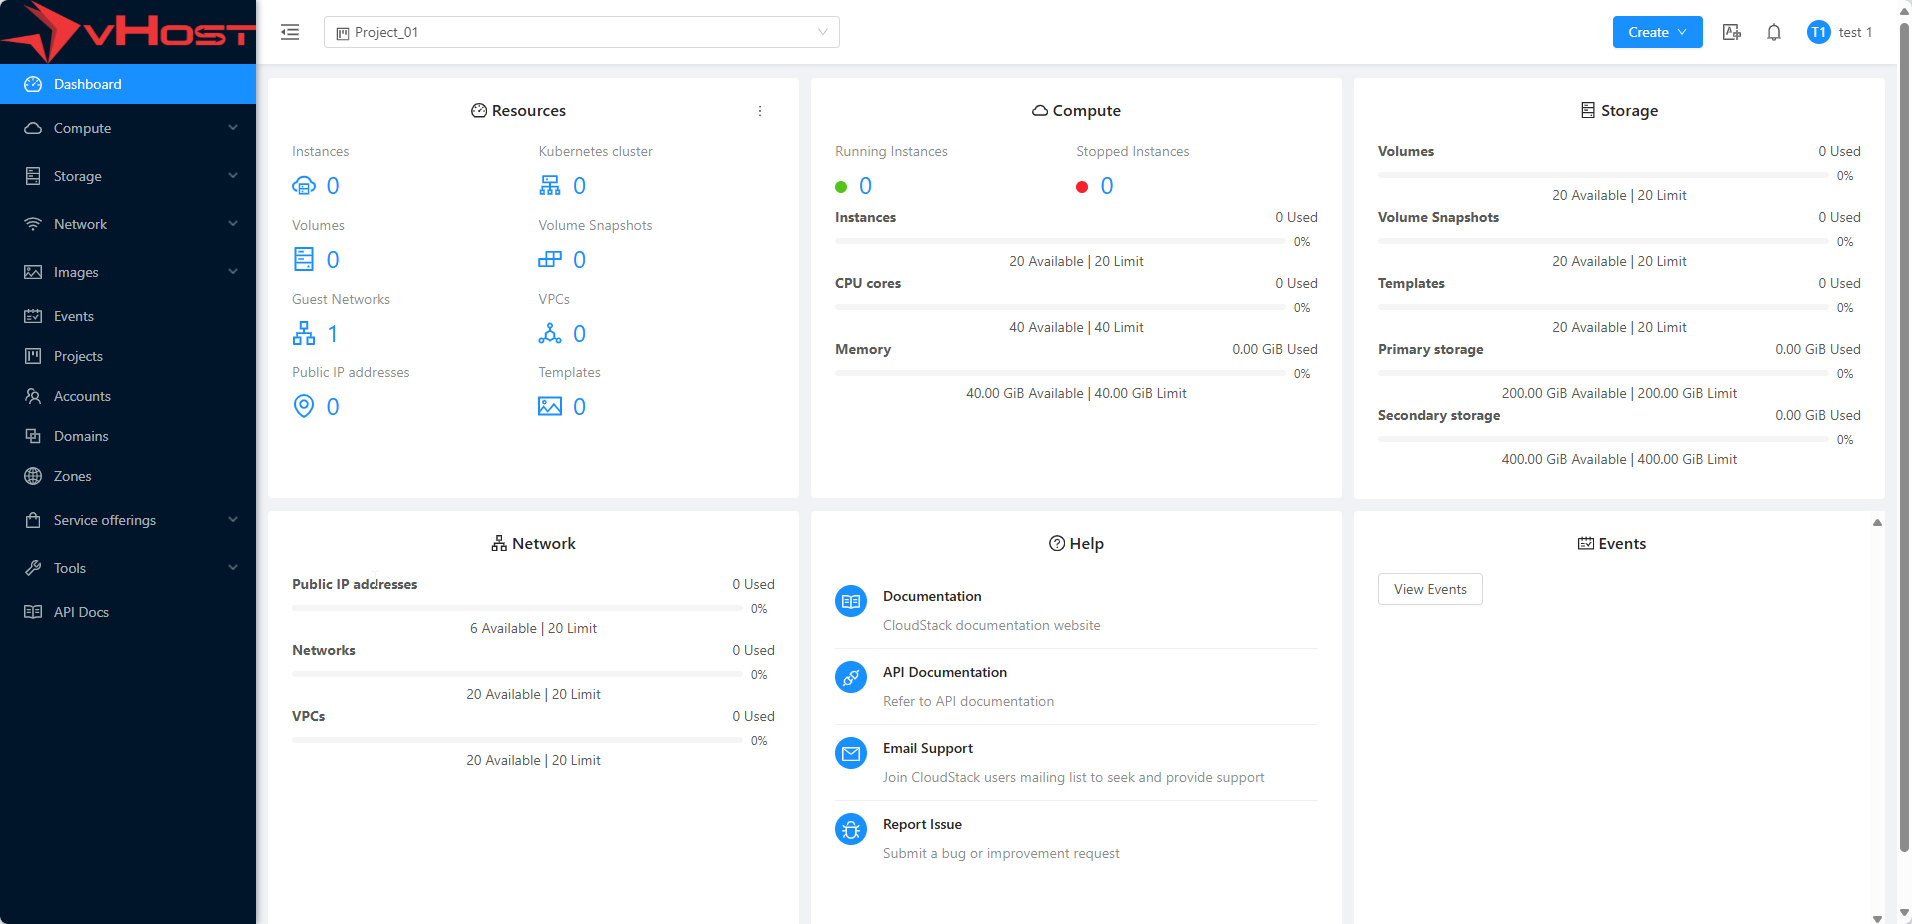
Task: Click the View Events button
Action: coord(1429,589)
